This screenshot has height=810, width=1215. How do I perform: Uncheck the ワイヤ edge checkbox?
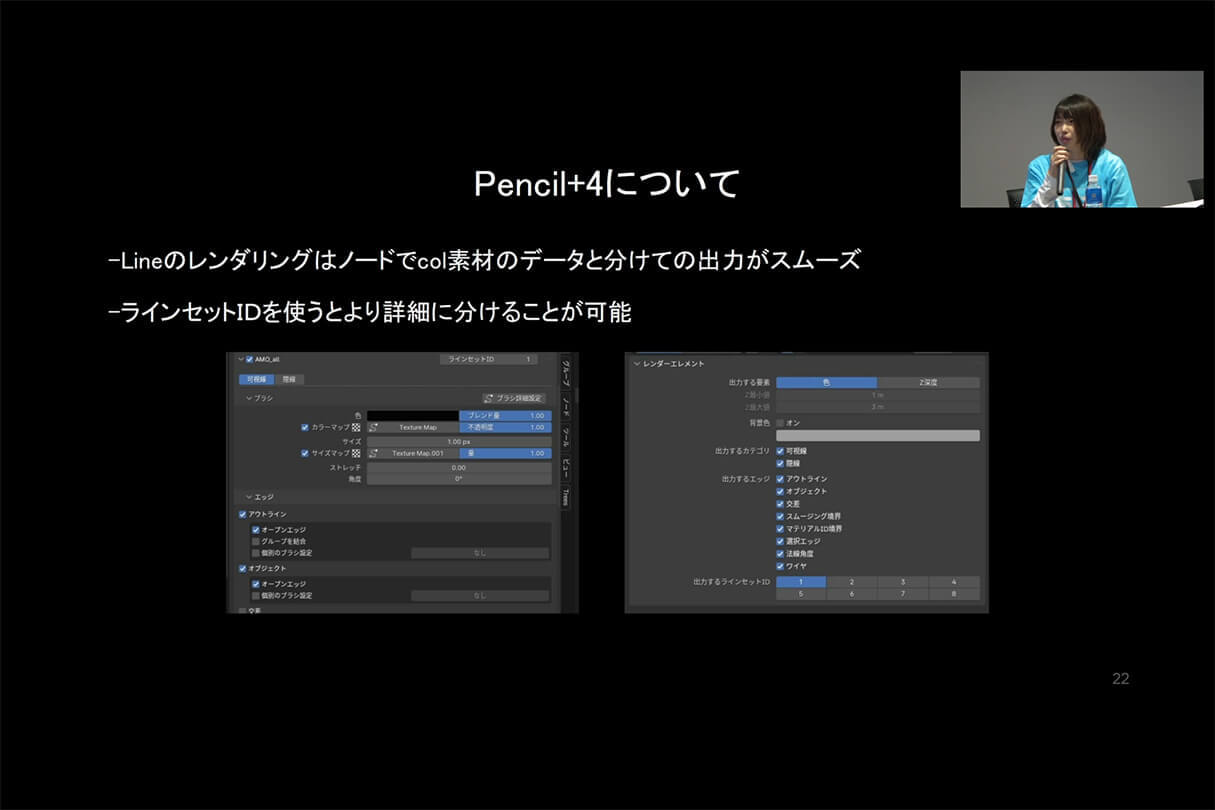click(780, 566)
